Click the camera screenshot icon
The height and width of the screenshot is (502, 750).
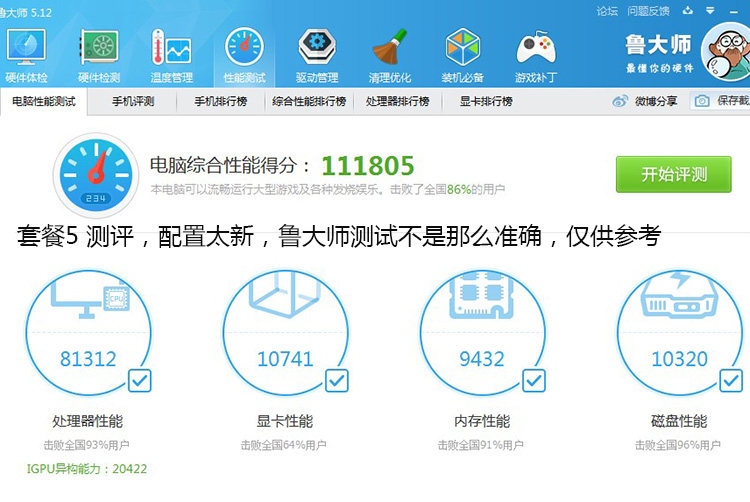[x=702, y=101]
